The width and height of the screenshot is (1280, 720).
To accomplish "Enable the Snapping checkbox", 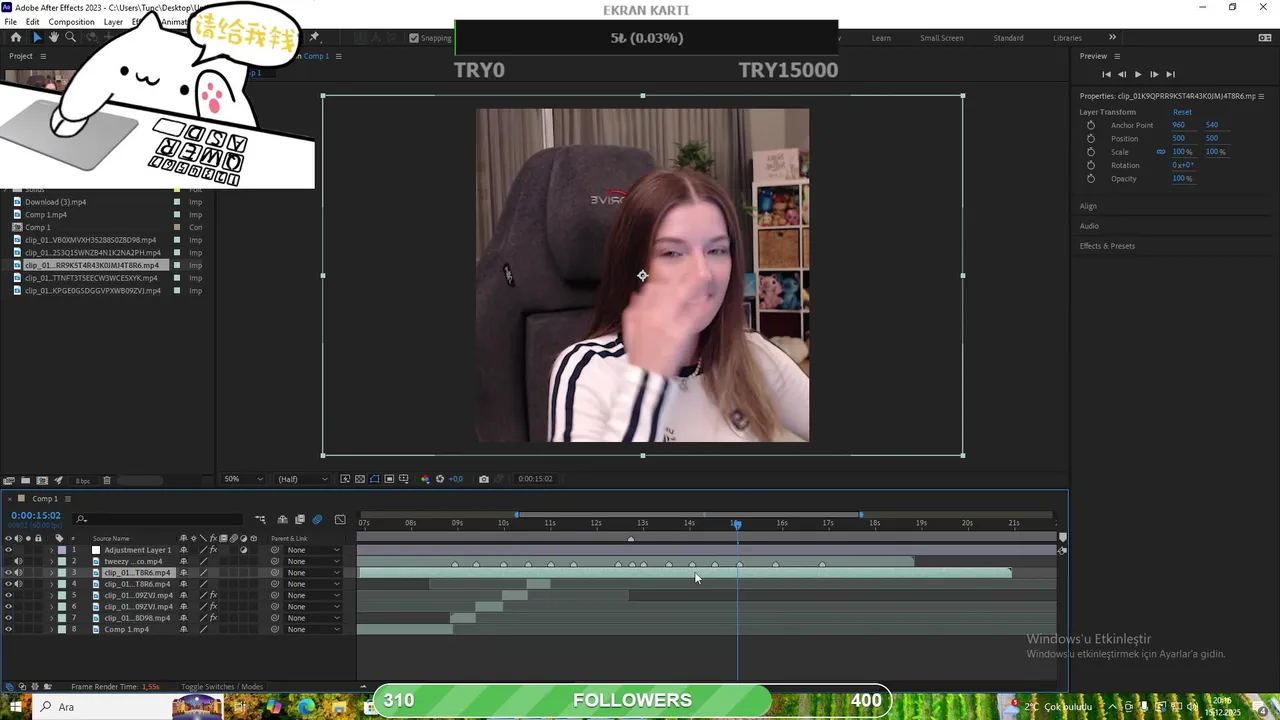I will click(x=414, y=38).
